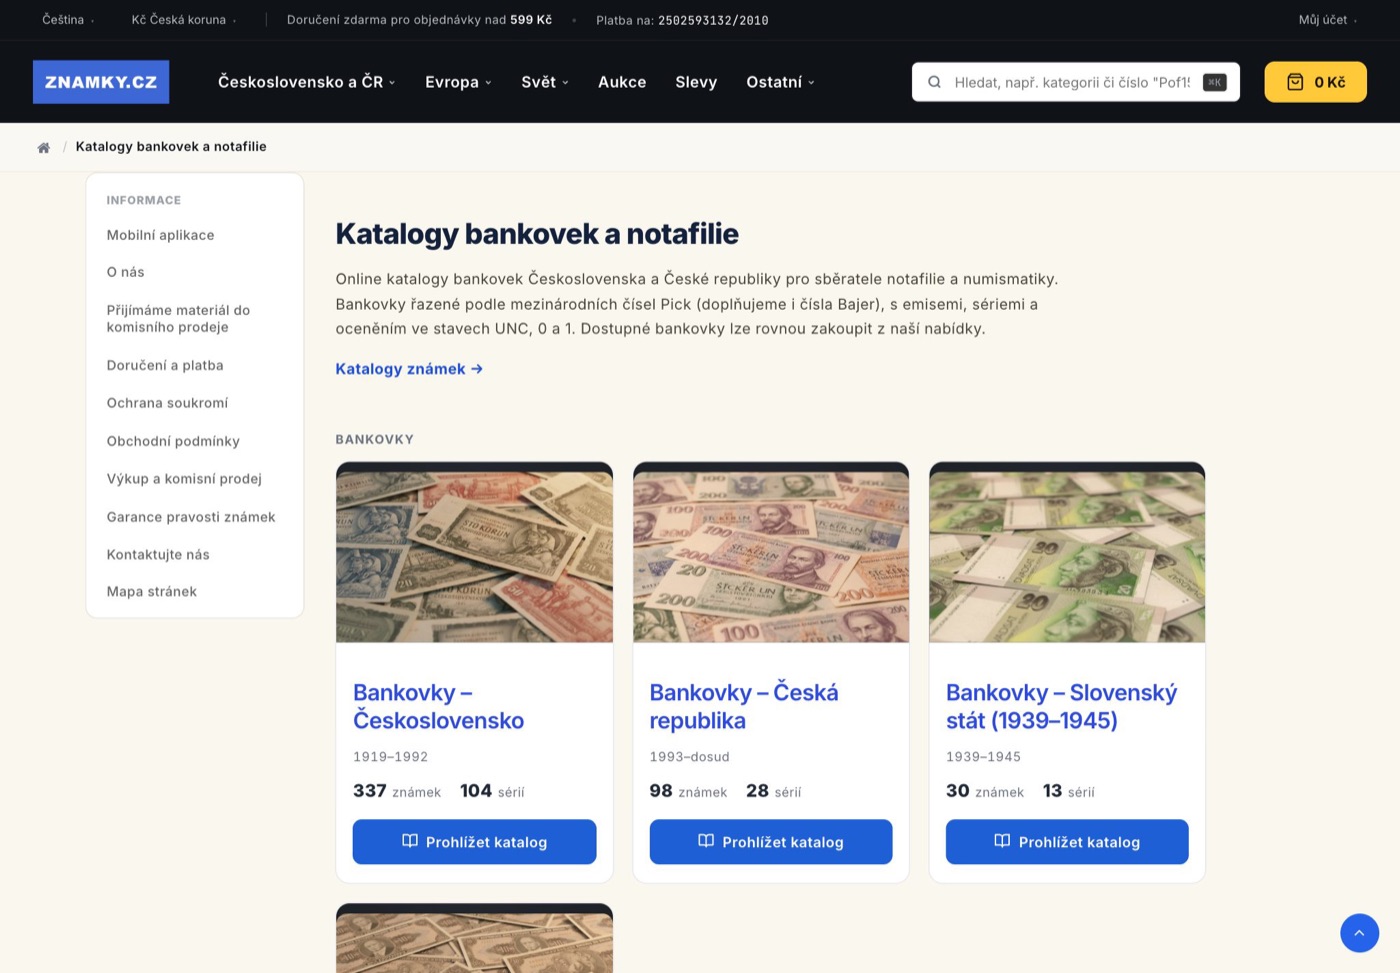This screenshot has height=973, width=1400.
Task: Click the 104 sérií count
Action: [492, 791]
